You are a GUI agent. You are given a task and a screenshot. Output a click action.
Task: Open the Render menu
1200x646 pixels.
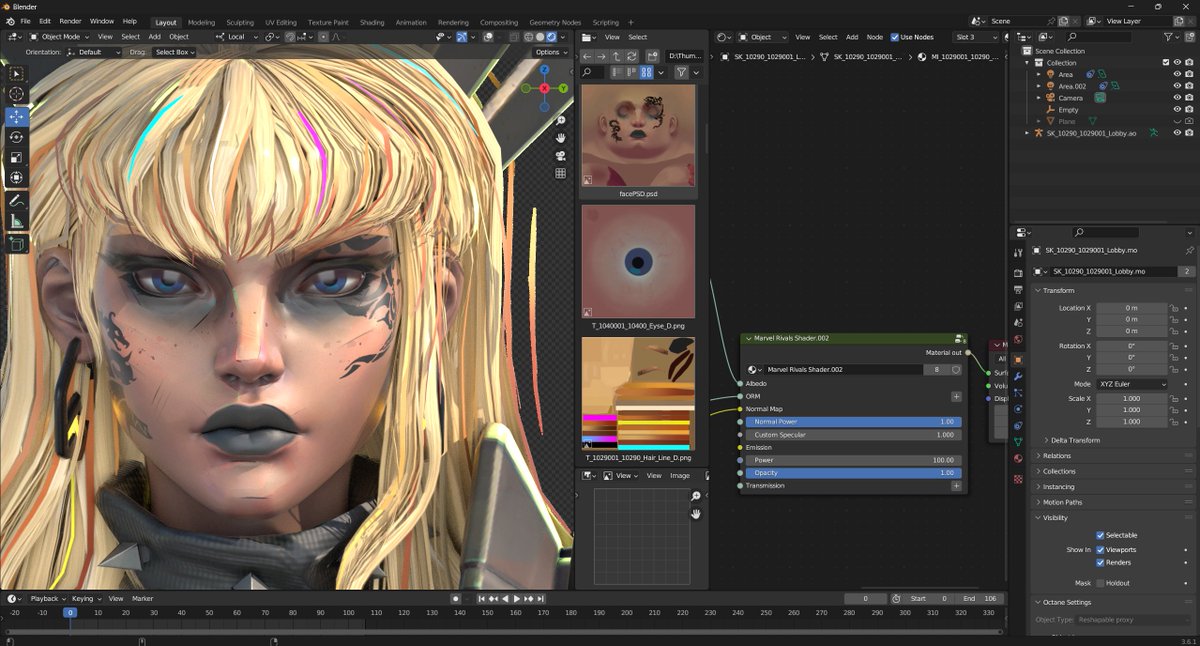pyautogui.click(x=70, y=21)
